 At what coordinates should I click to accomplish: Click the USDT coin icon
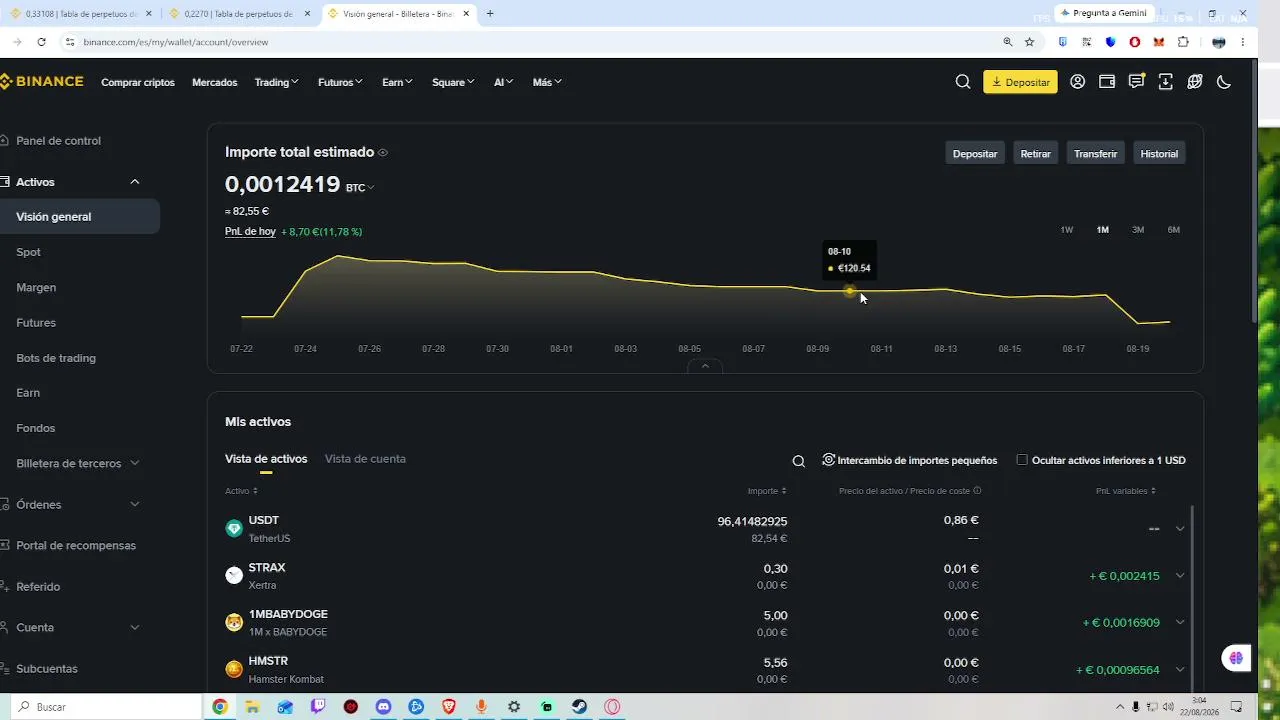pyautogui.click(x=234, y=529)
